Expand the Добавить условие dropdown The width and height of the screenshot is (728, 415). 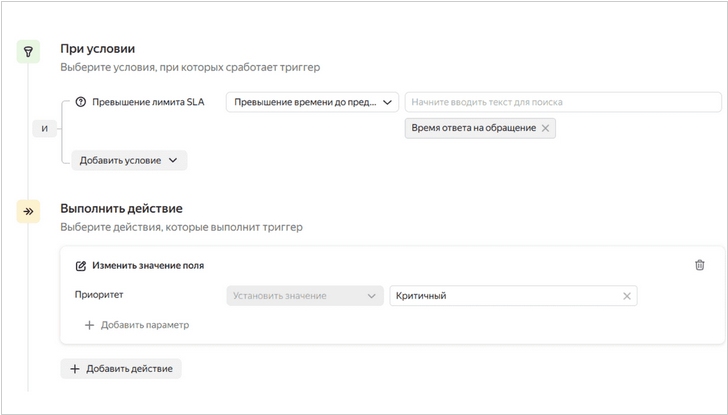click(129, 160)
